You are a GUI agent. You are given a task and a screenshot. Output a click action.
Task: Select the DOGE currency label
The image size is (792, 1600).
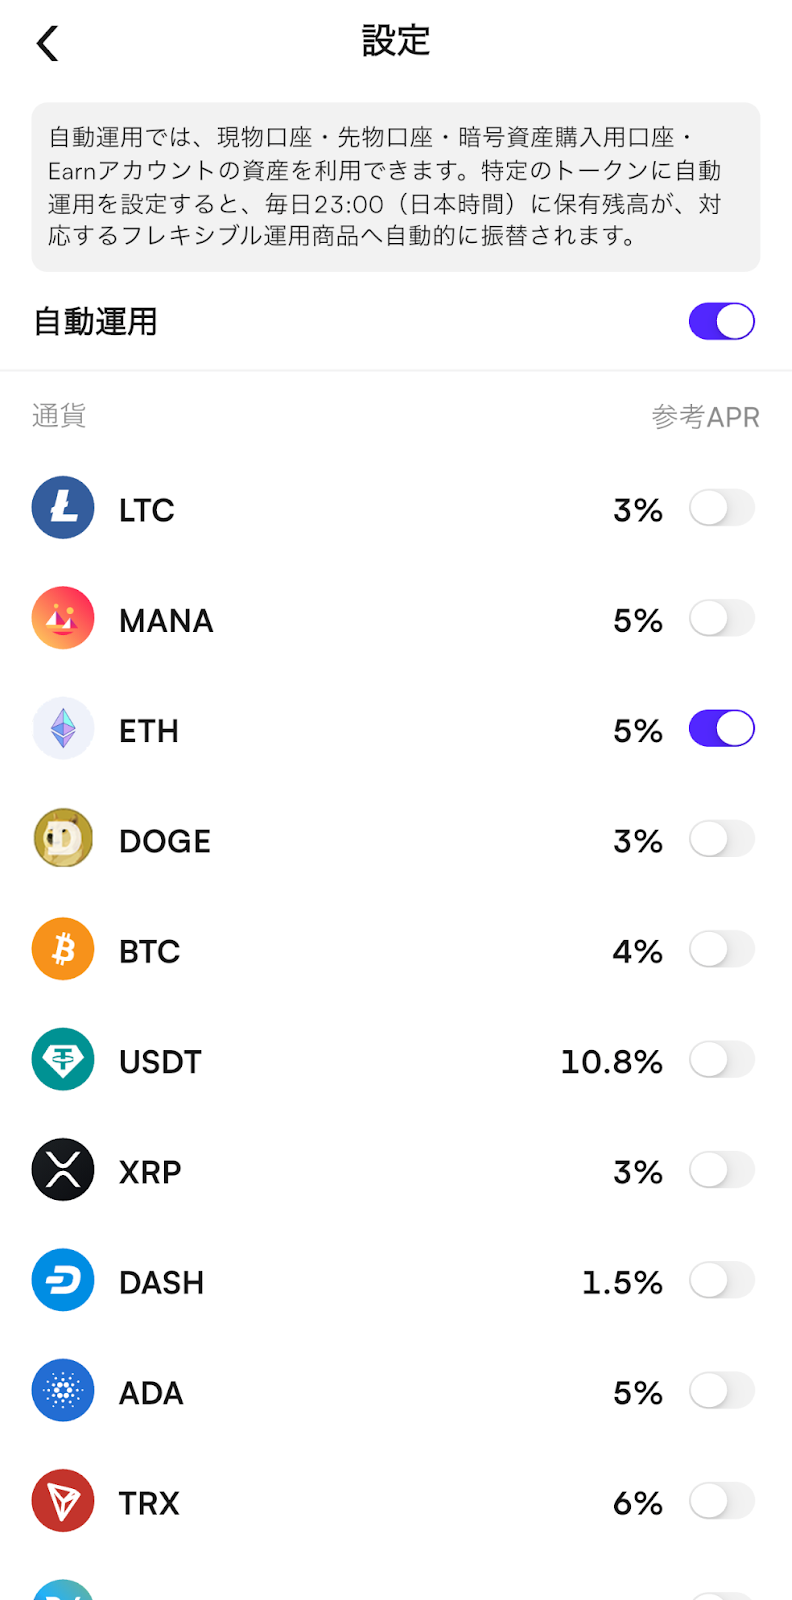(x=165, y=841)
